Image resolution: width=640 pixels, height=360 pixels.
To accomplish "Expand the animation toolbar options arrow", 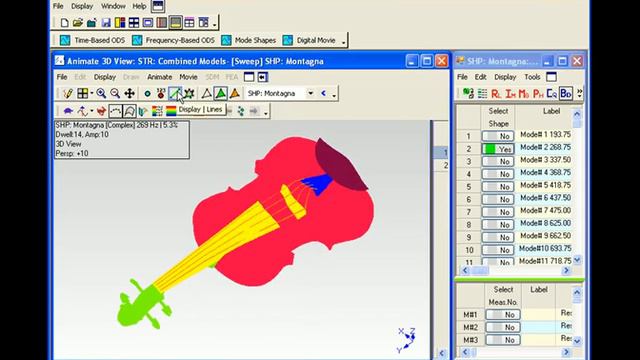I will point(266,113).
